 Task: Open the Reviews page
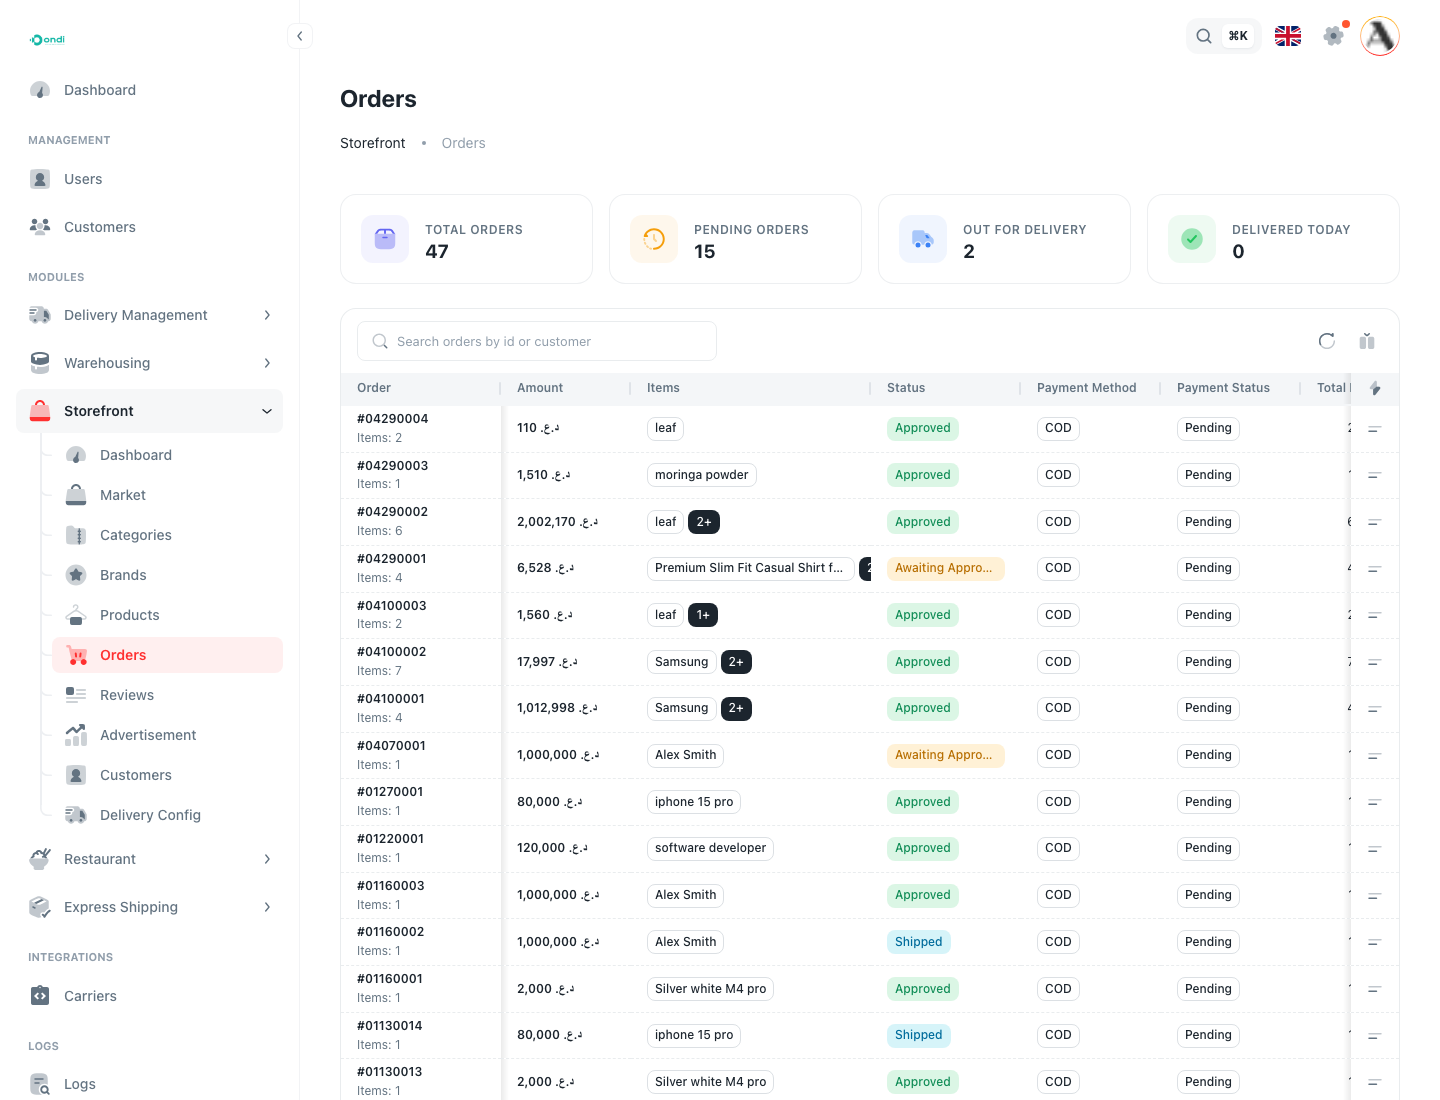click(x=167, y=695)
